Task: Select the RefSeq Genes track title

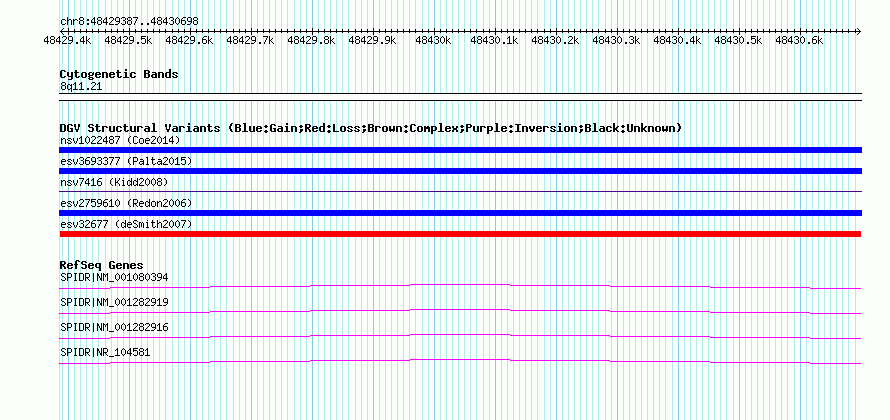Action: tap(102, 265)
